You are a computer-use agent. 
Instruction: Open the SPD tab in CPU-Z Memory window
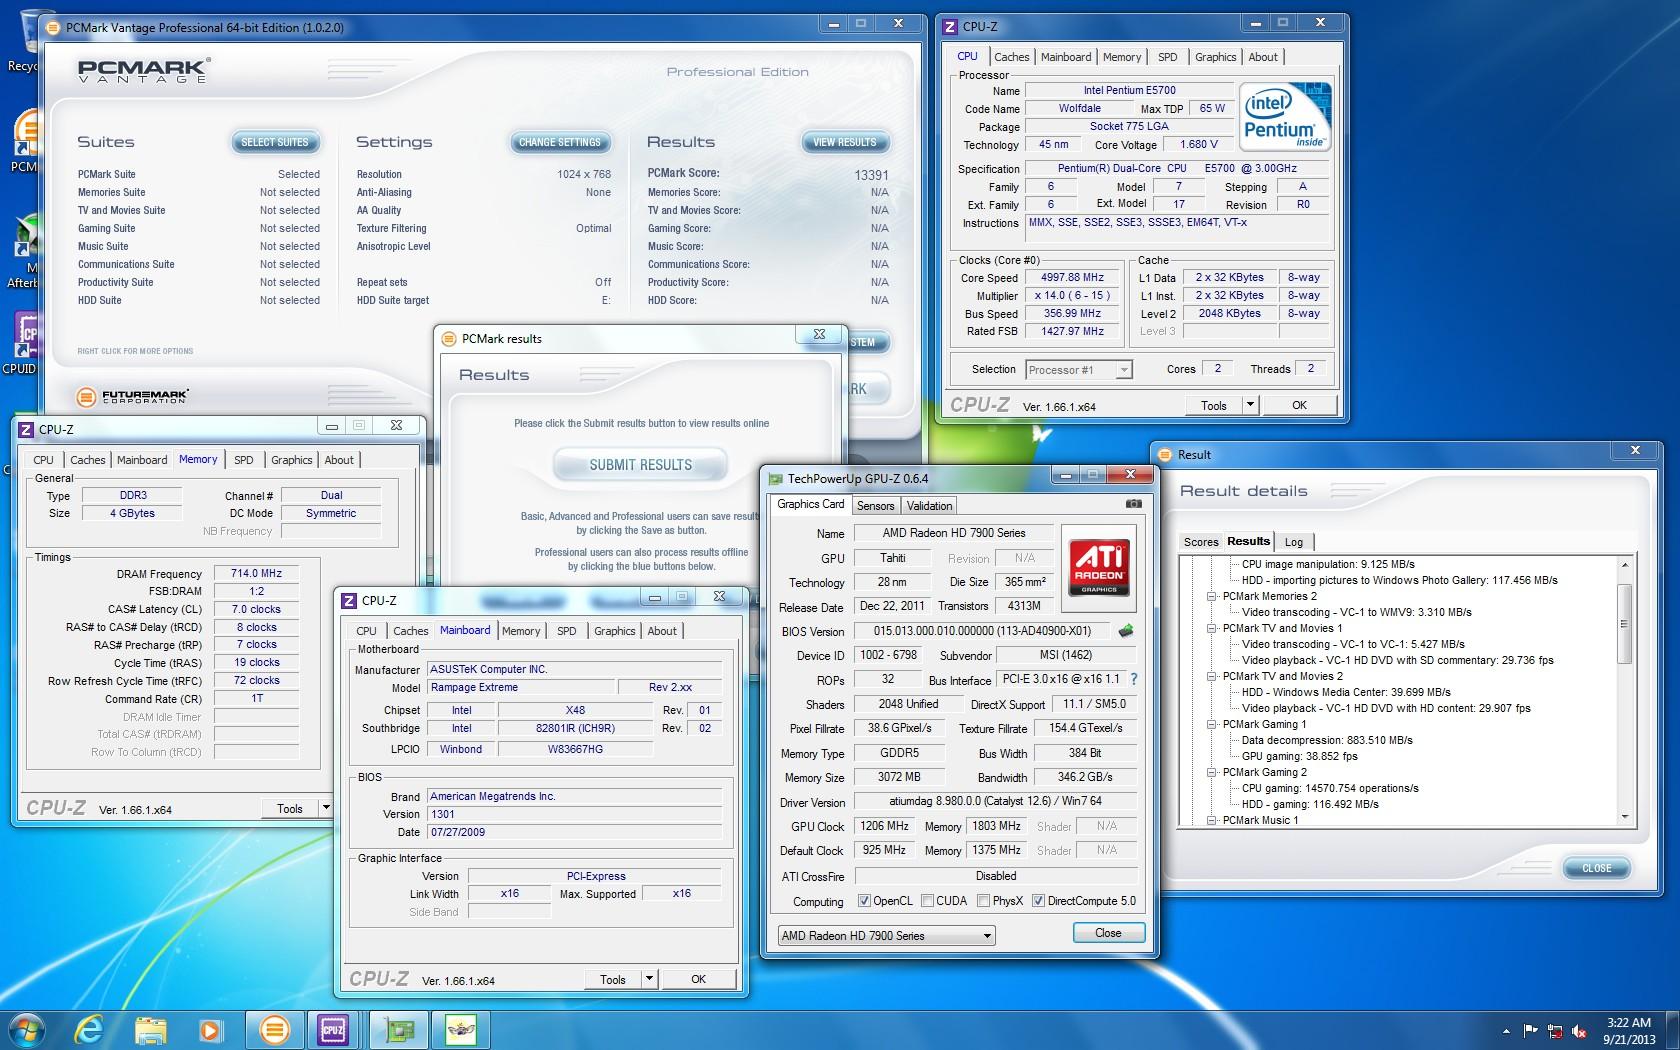(x=244, y=460)
